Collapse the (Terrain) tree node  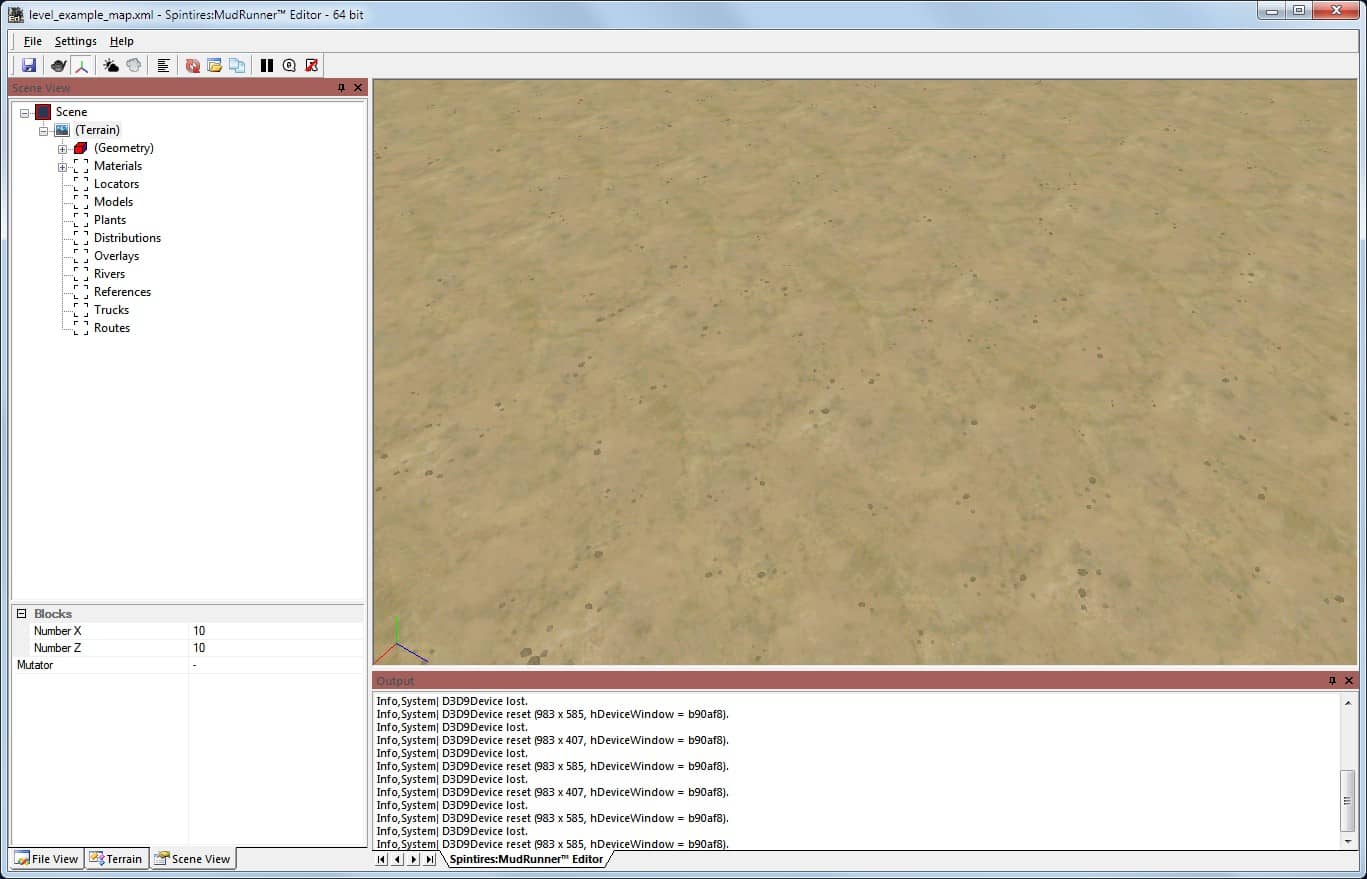tap(44, 131)
